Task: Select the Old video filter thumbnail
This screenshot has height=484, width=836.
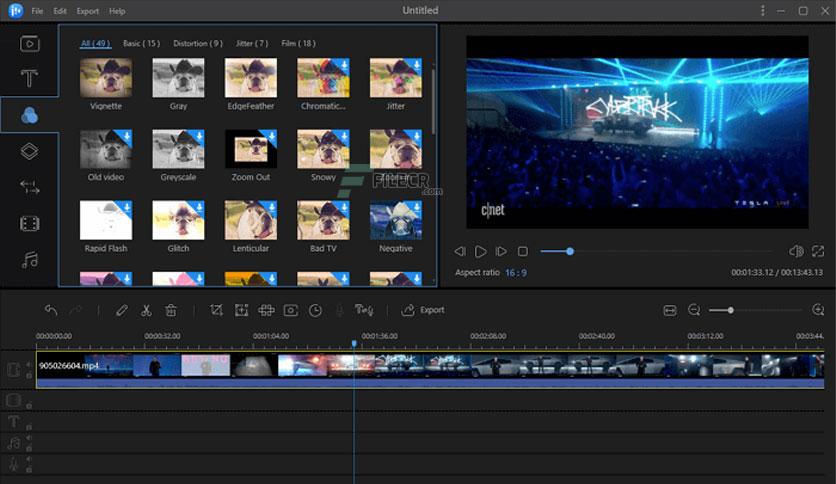Action: 106,155
